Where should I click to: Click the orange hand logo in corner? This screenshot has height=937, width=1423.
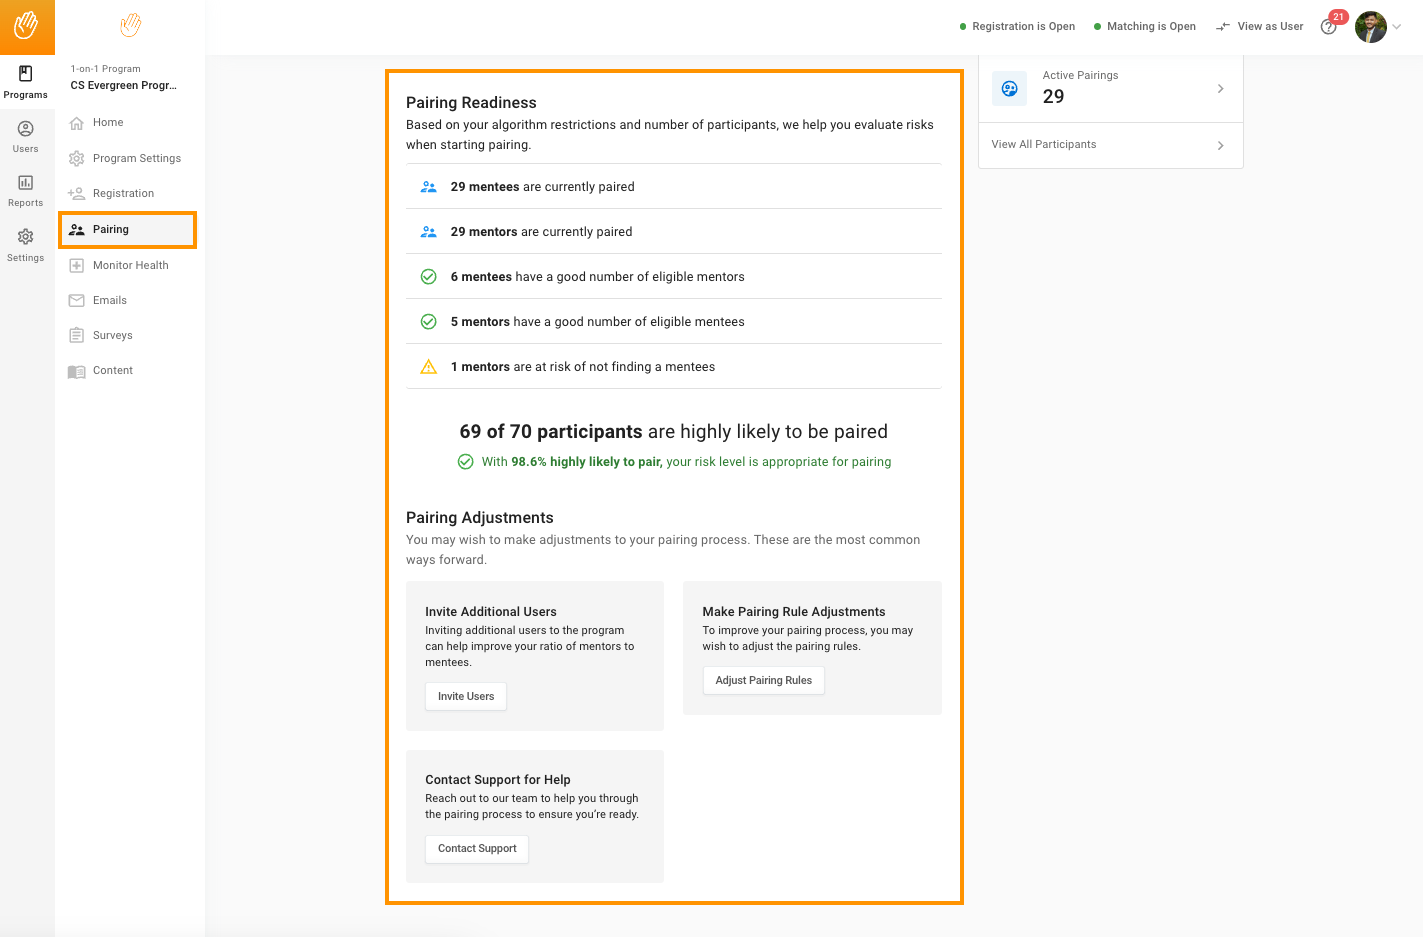click(26, 25)
